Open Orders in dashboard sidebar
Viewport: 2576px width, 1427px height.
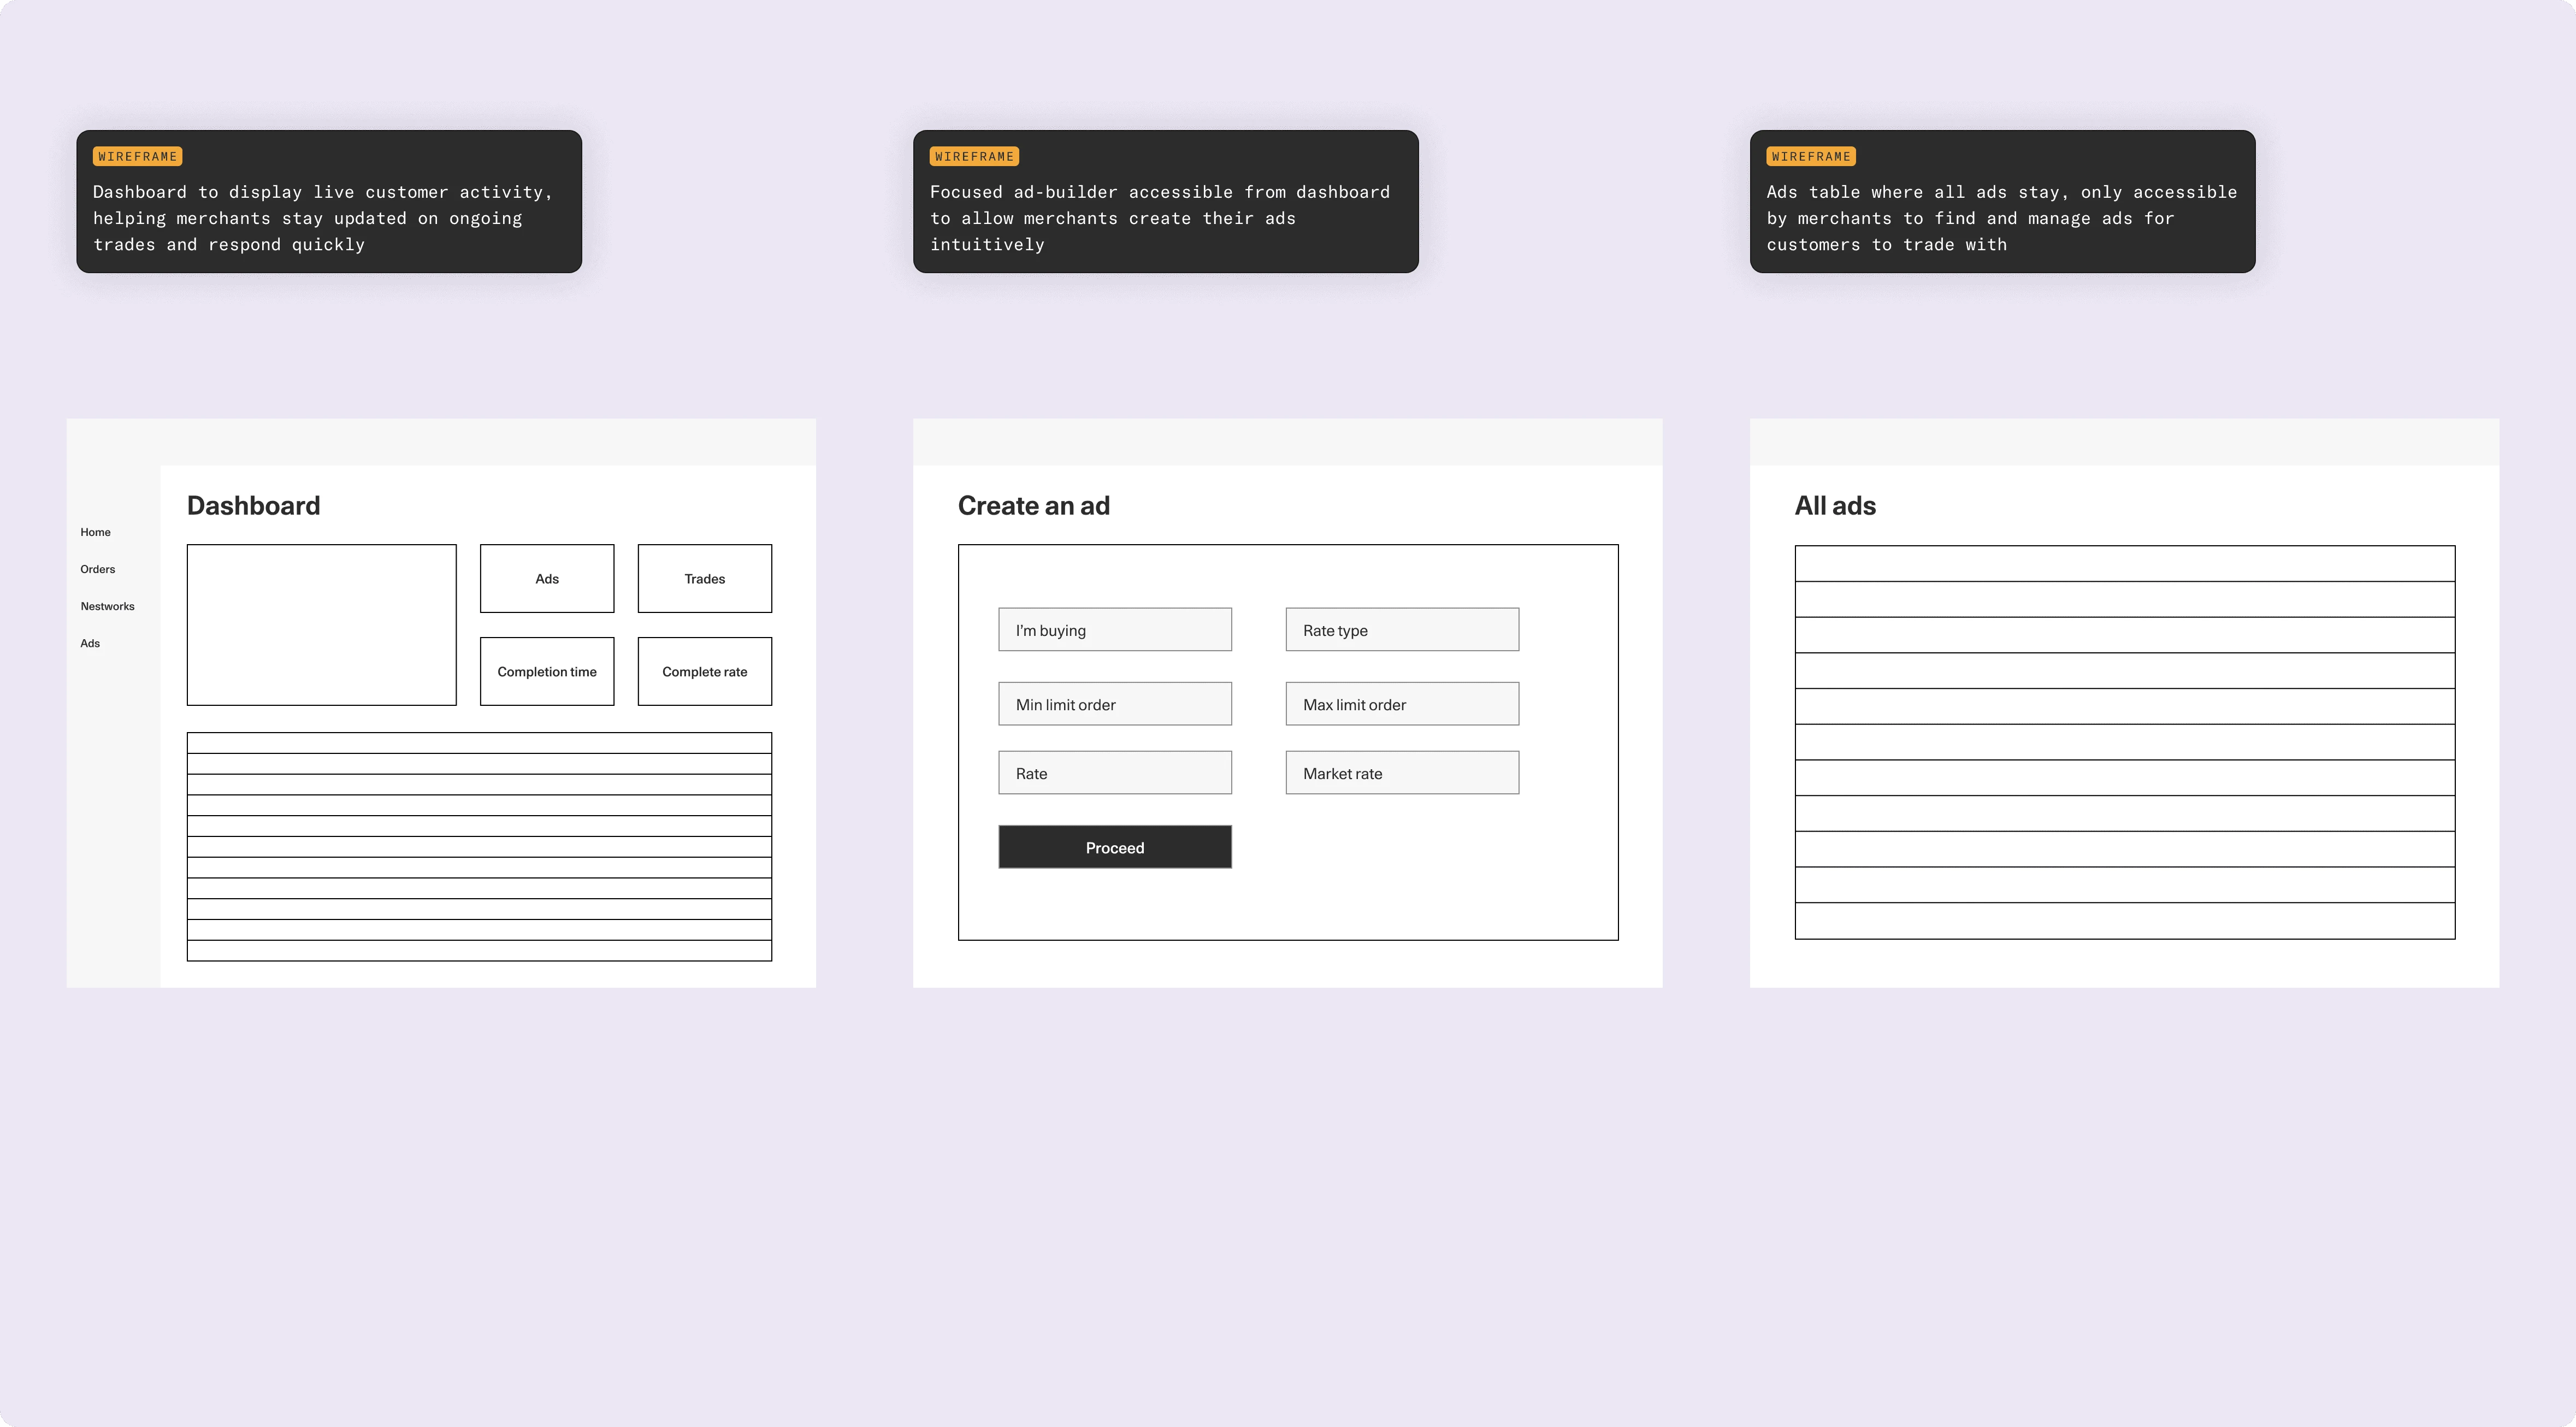97,569
